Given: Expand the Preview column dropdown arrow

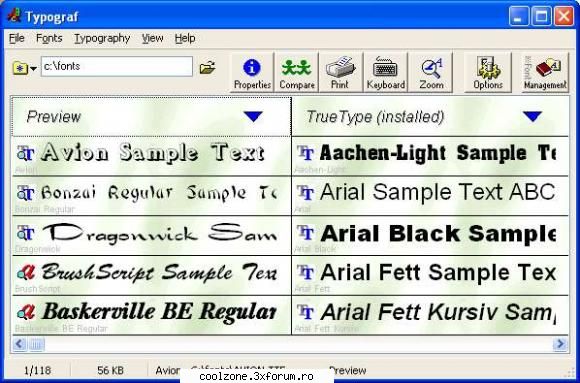Looking at the screenshot, I should [x=253, y=117].
